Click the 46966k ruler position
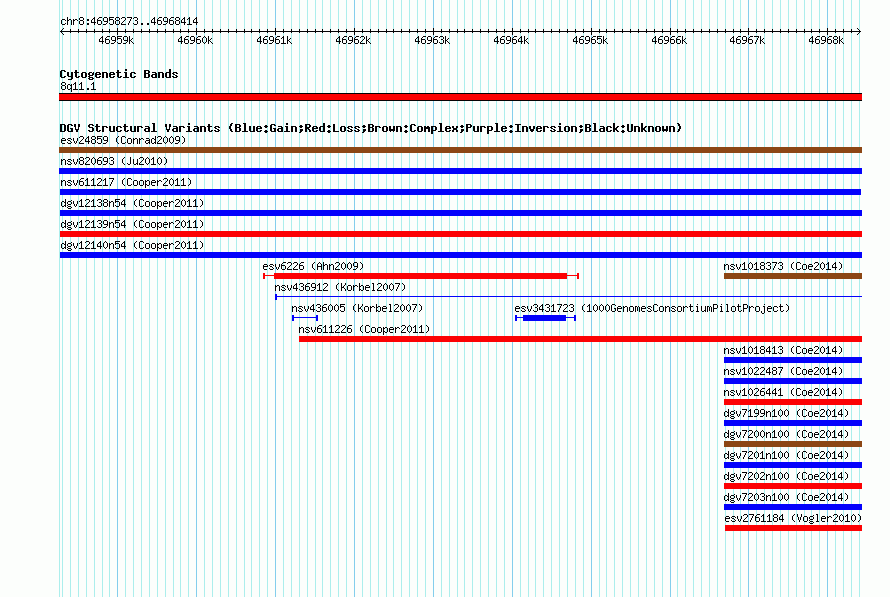The height and width of the screenshot is (597, 890). pyautogui.click(x=669, y=40)
